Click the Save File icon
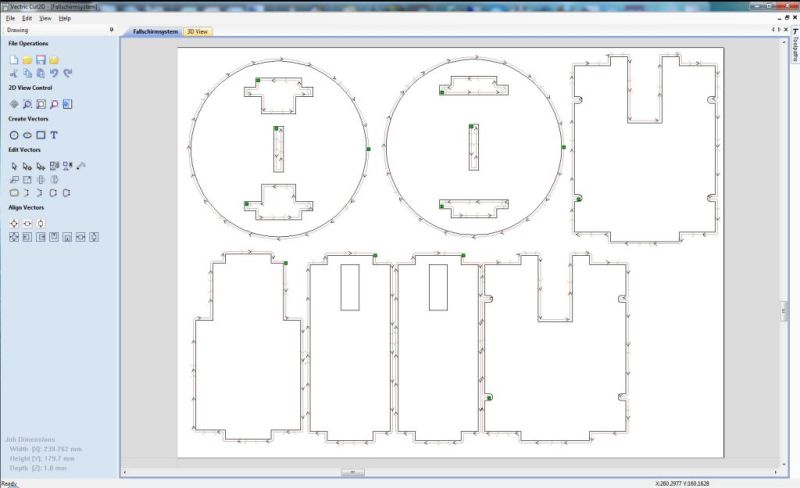This screenshot has width=800, height=488. 41,60
